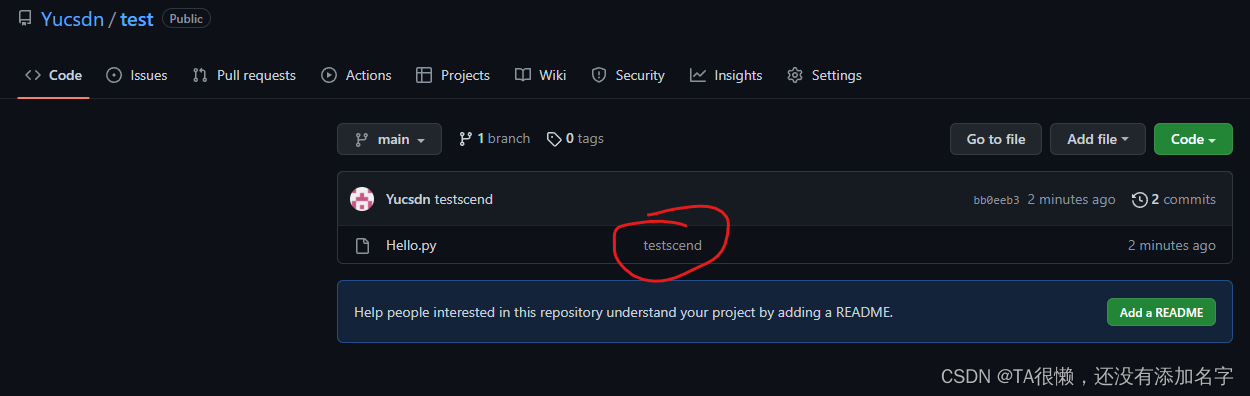Image resolution: width=1250 pixels, height=396 pixels.
Task: Click the graph icon of Insights
Action: pyautogui.click(x=698, y=75)
